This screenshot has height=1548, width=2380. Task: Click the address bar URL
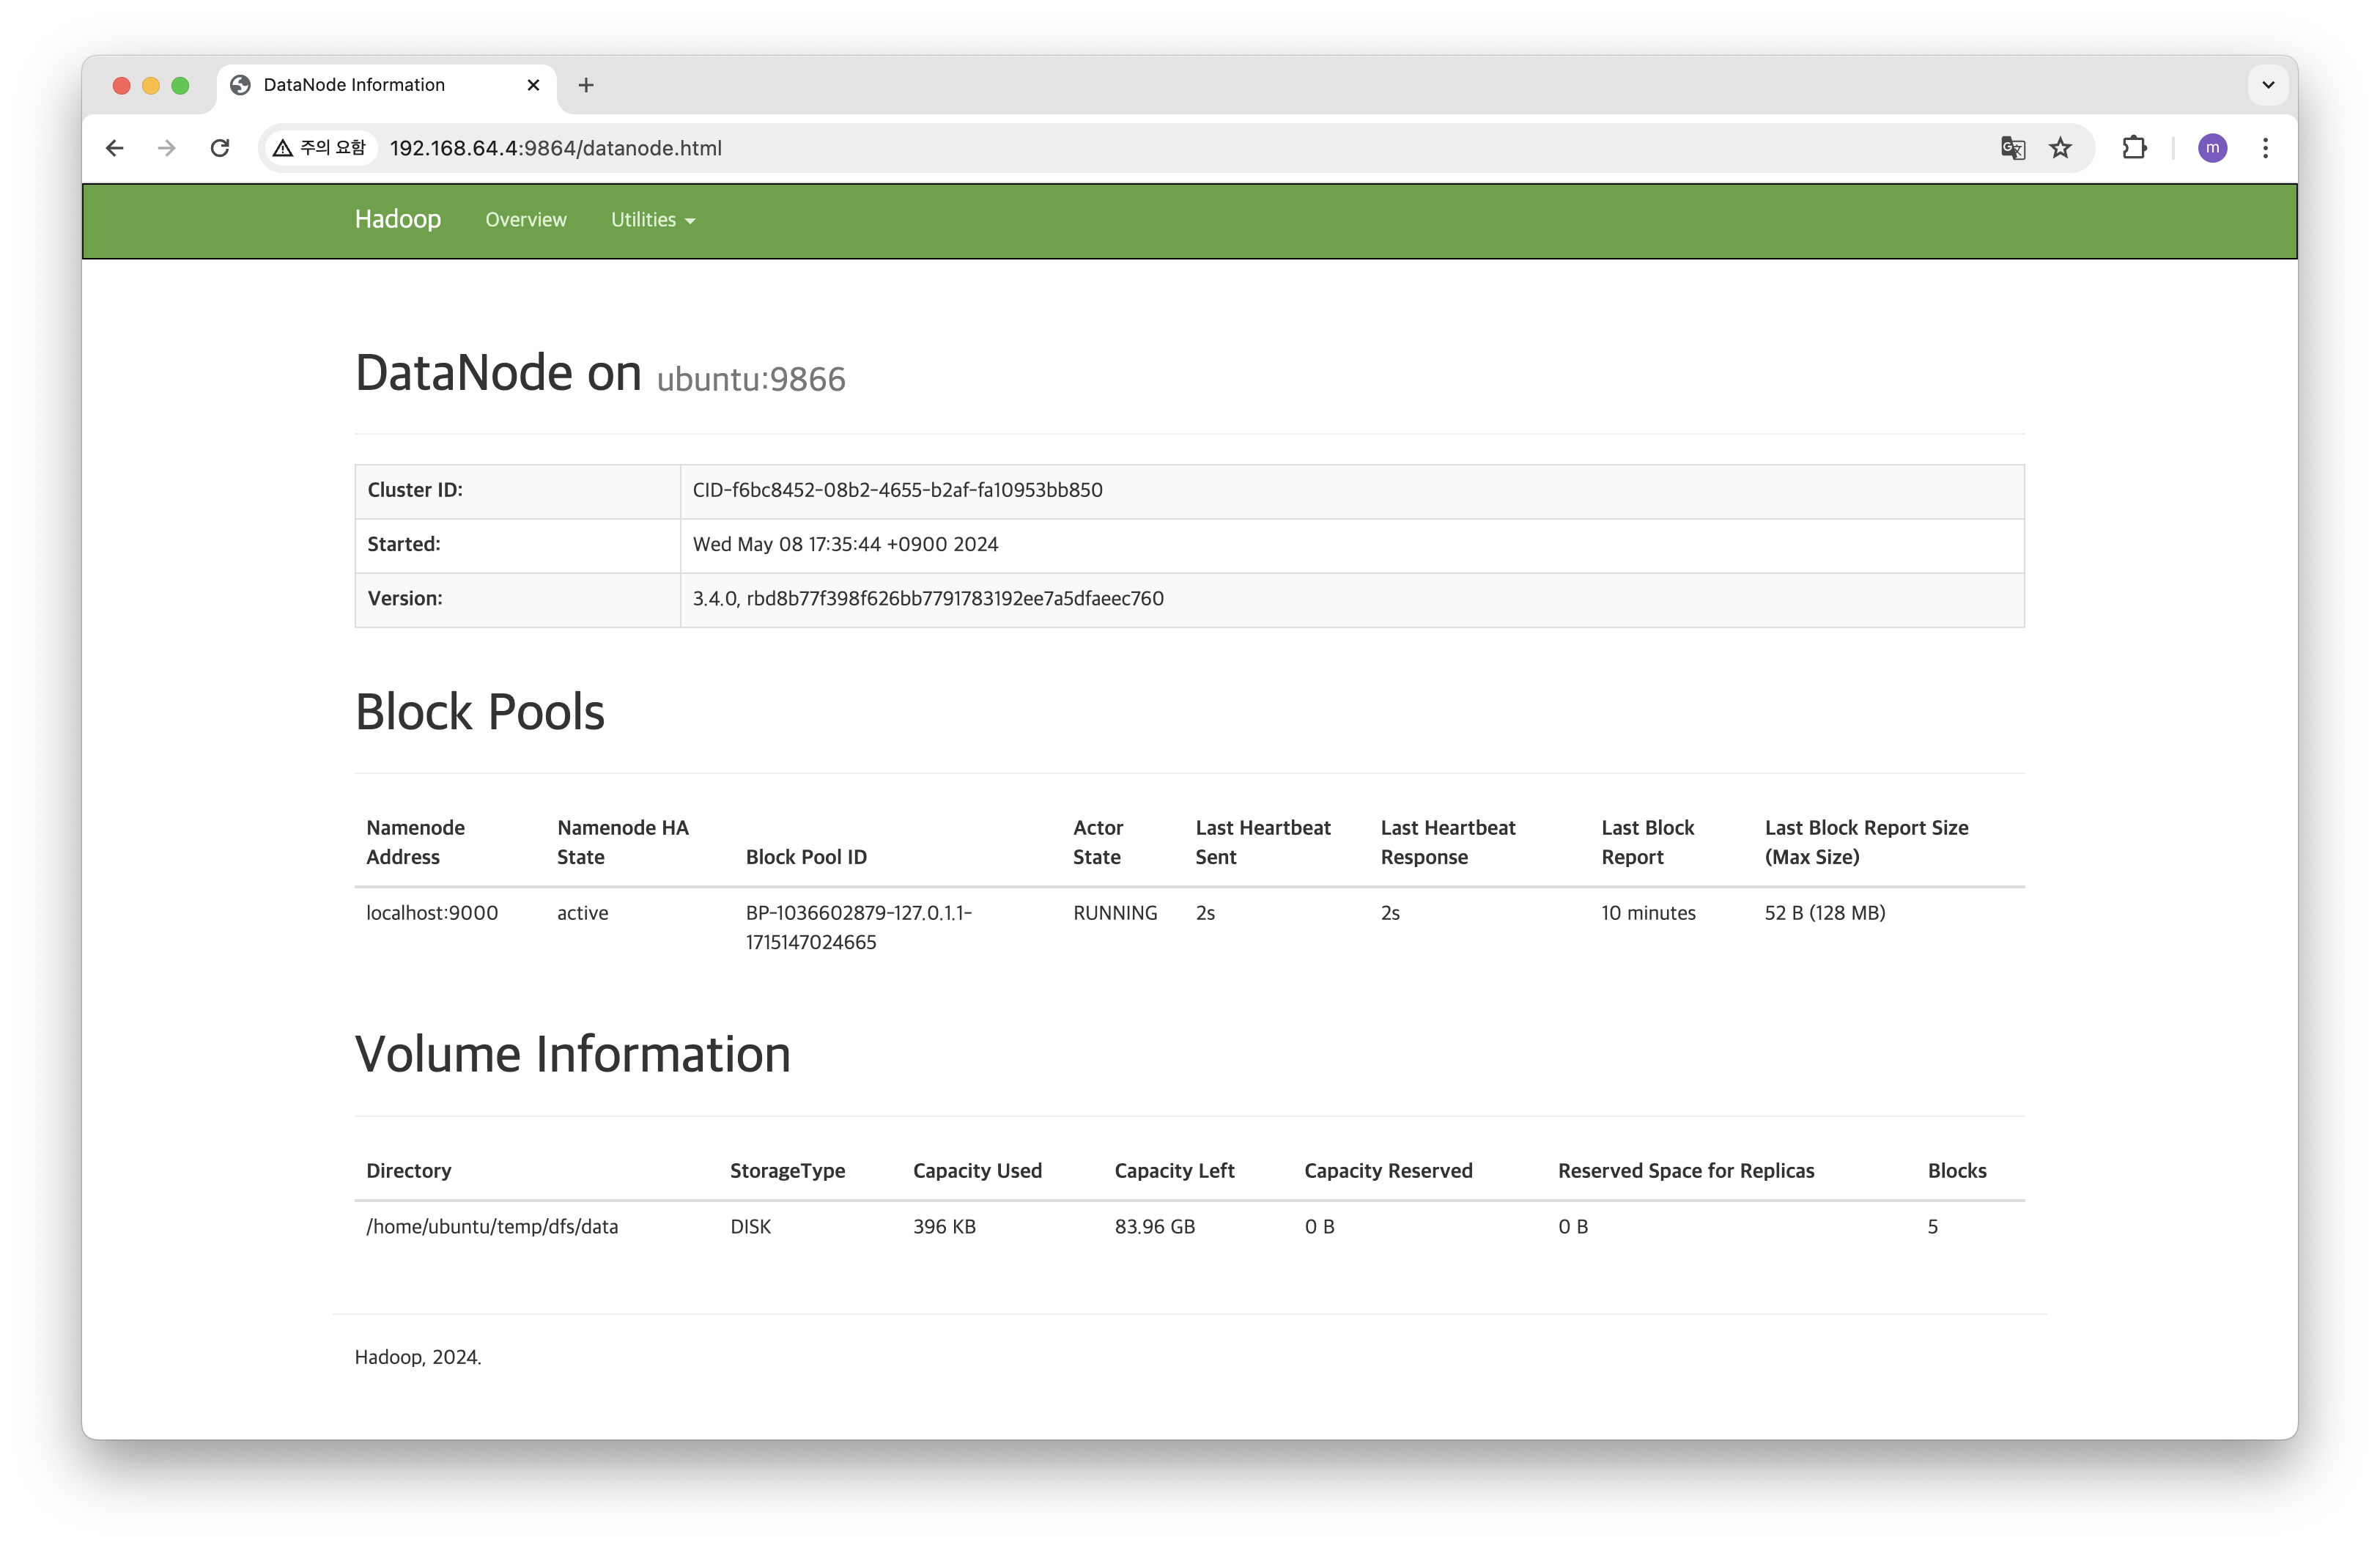pyautogui.click(x=555, y=148)
